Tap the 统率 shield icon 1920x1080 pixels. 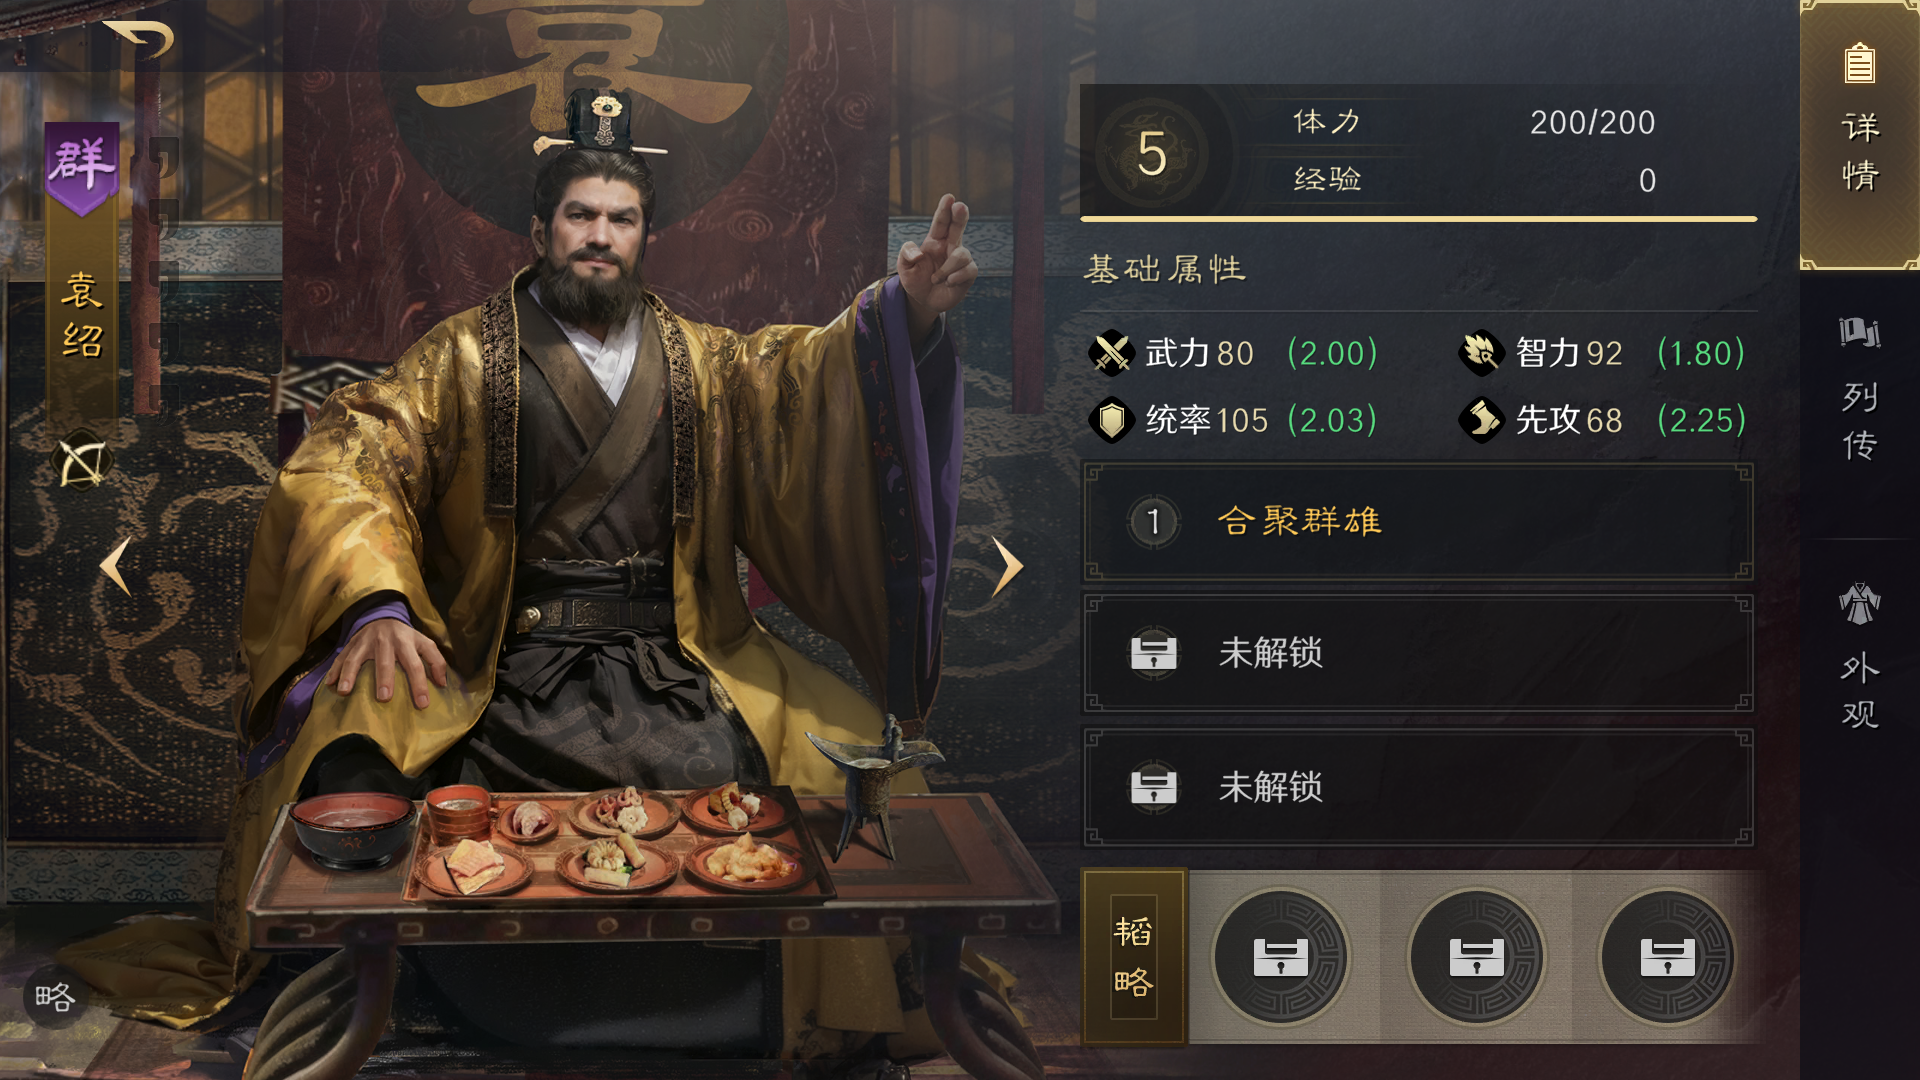click(1111, 420)
